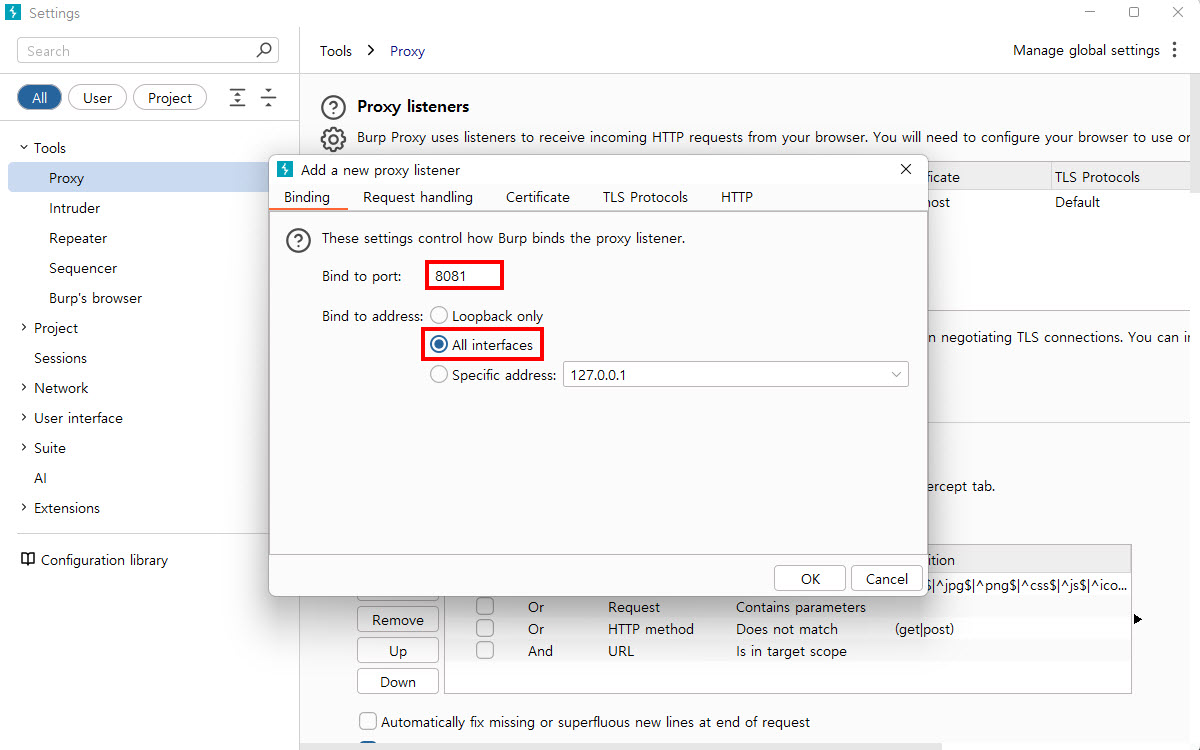The height and width of the screenshot is (750, 1200).
Task: Click the Default TLS Protocols cell
Action: [1077, 202]
